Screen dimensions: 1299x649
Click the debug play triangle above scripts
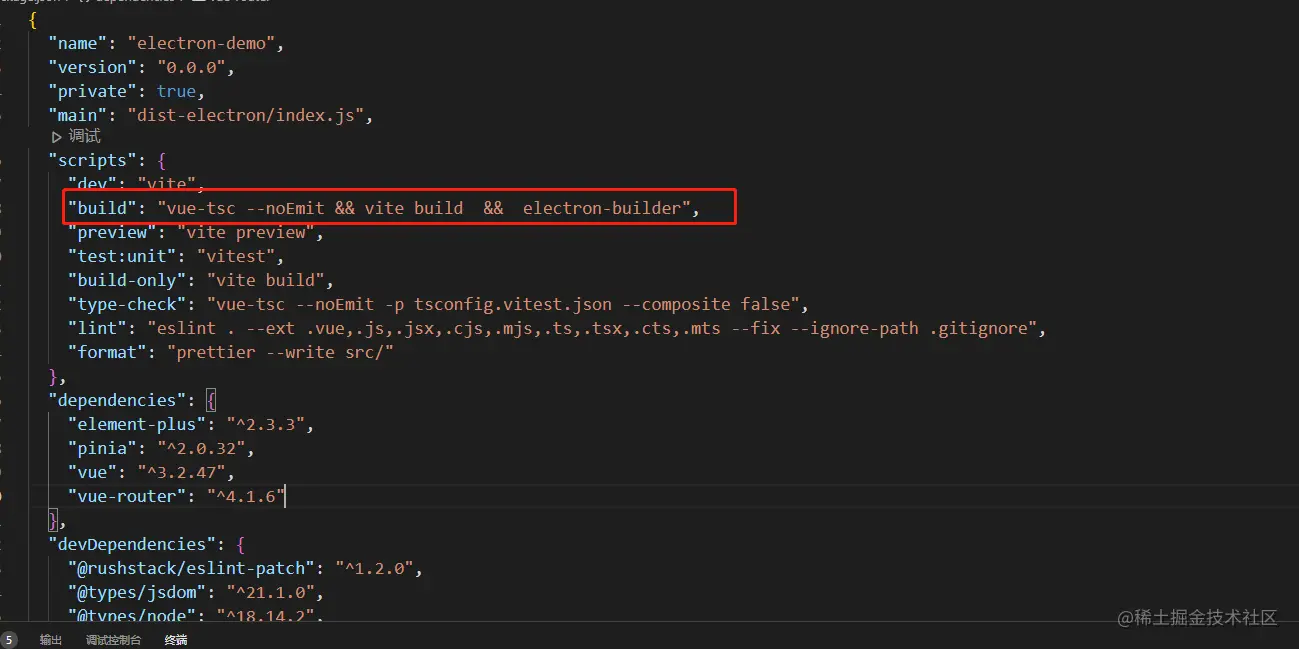[57, 137]
